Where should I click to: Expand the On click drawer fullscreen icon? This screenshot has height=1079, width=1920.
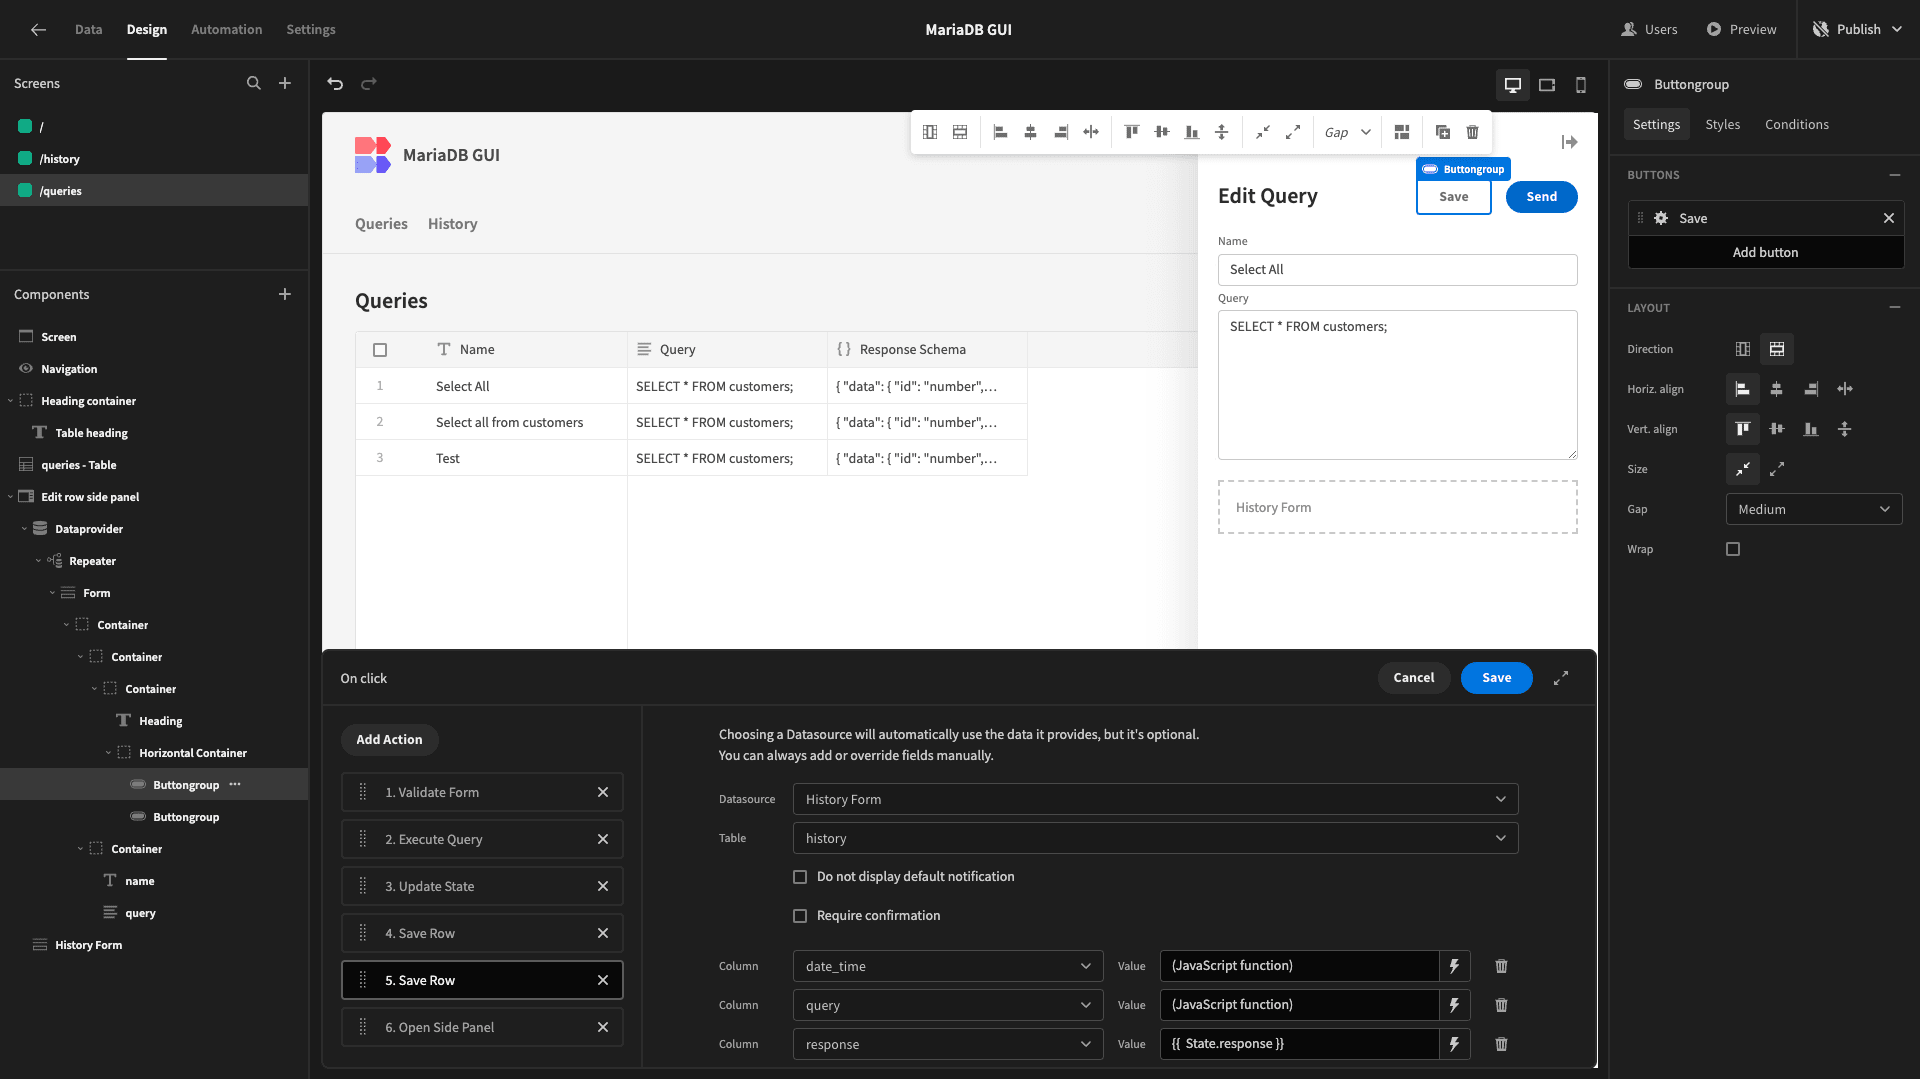1561,678
